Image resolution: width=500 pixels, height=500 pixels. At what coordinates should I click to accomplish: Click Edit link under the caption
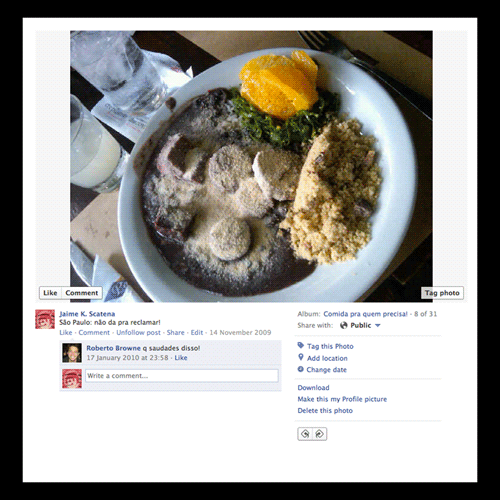(x=197, y=332)
